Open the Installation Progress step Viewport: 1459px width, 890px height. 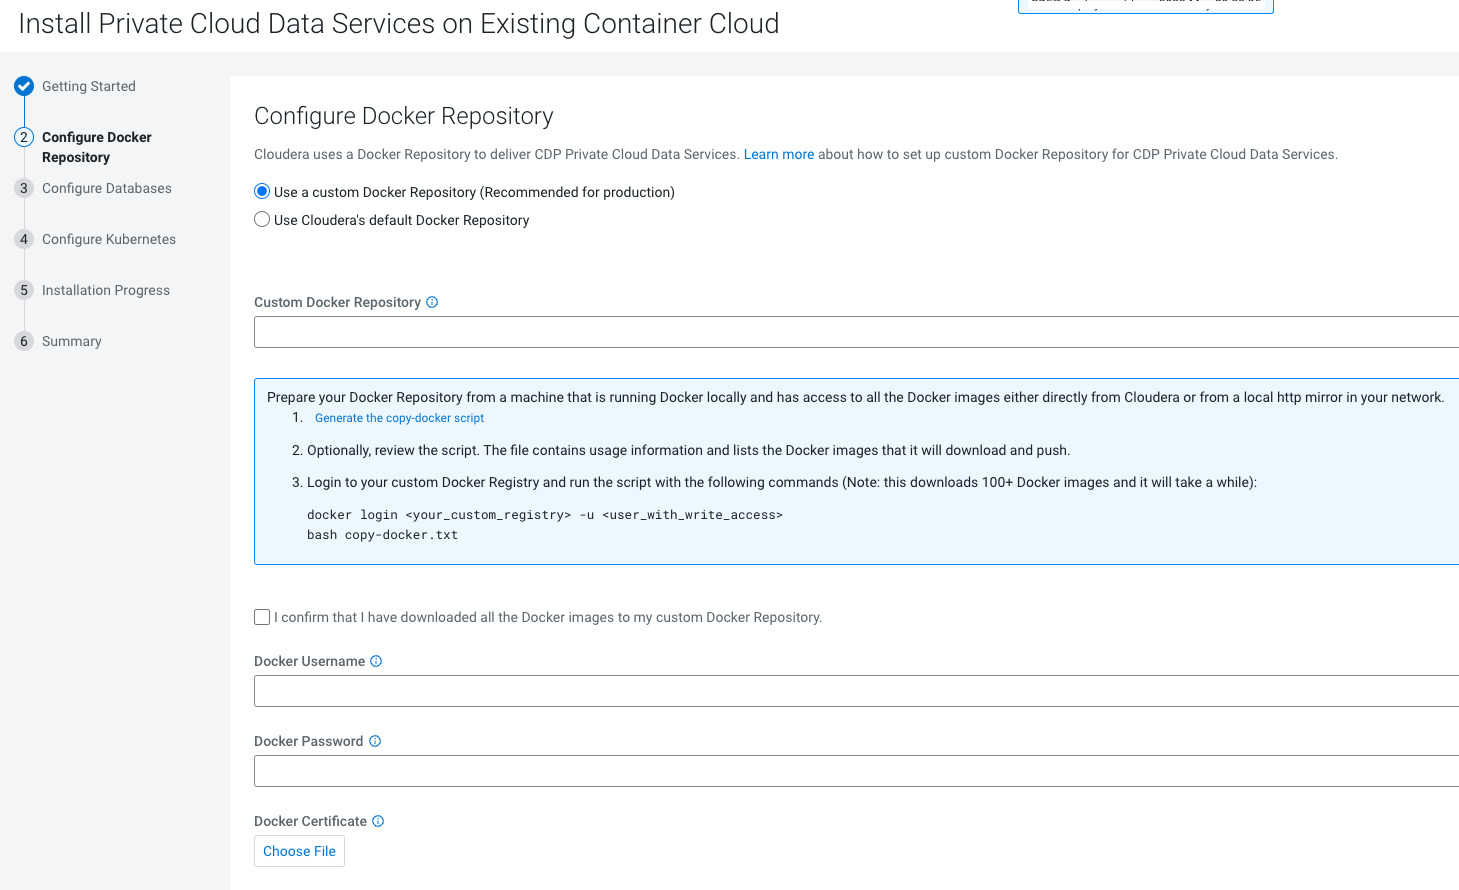106,290
